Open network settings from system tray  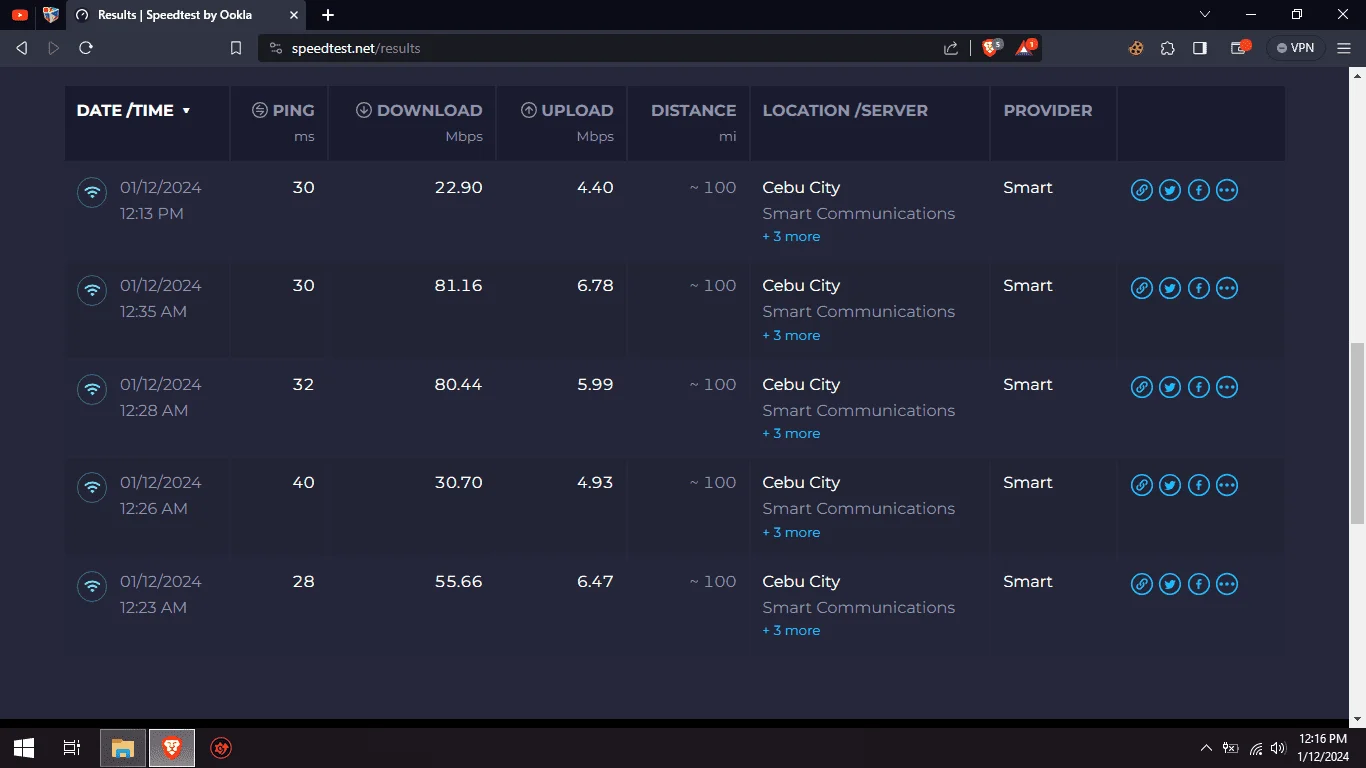click(x=1255, y=748)
